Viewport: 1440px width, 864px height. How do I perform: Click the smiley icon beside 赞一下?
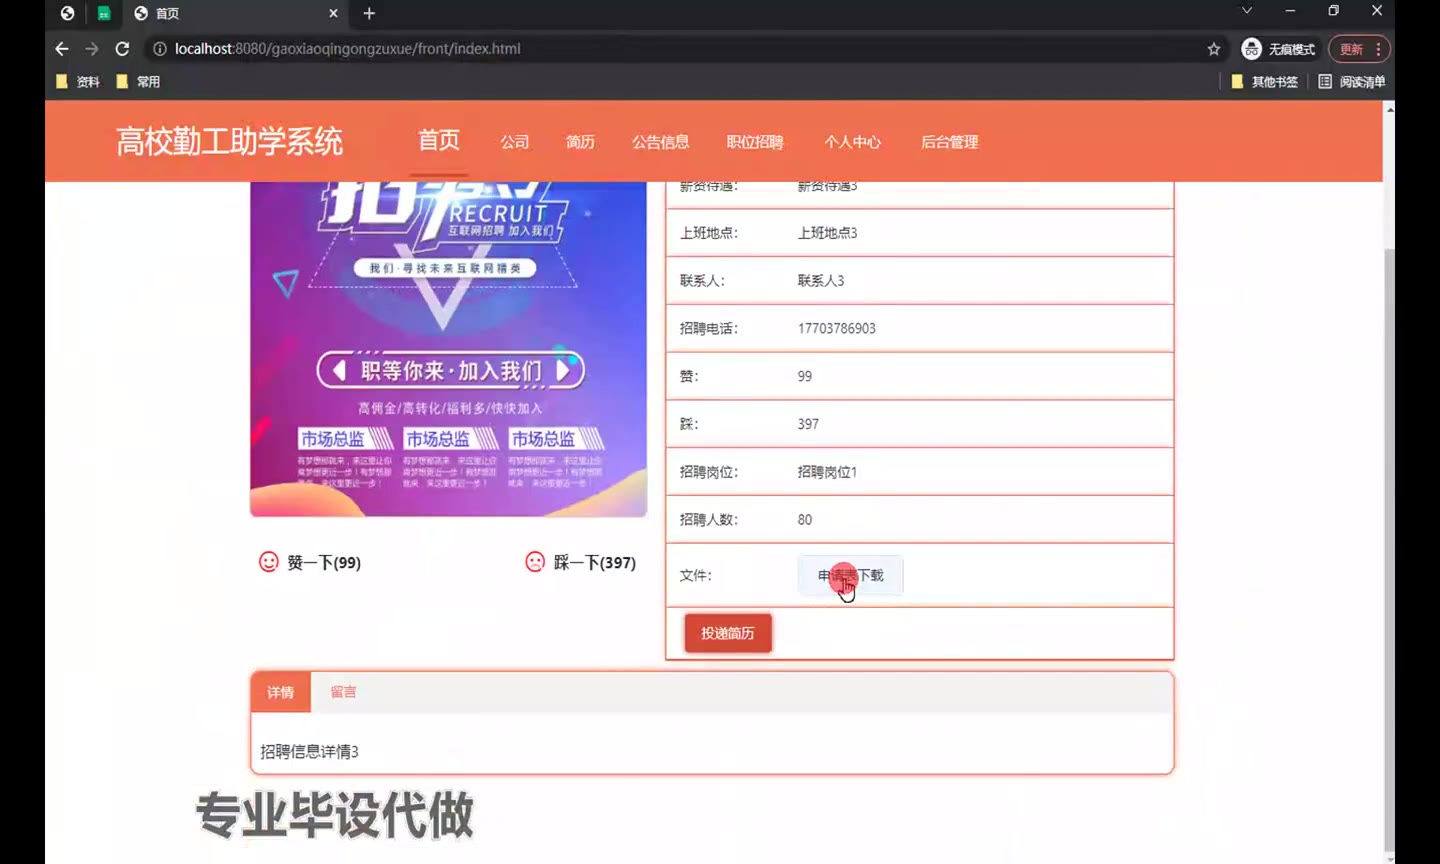(269, 562)
